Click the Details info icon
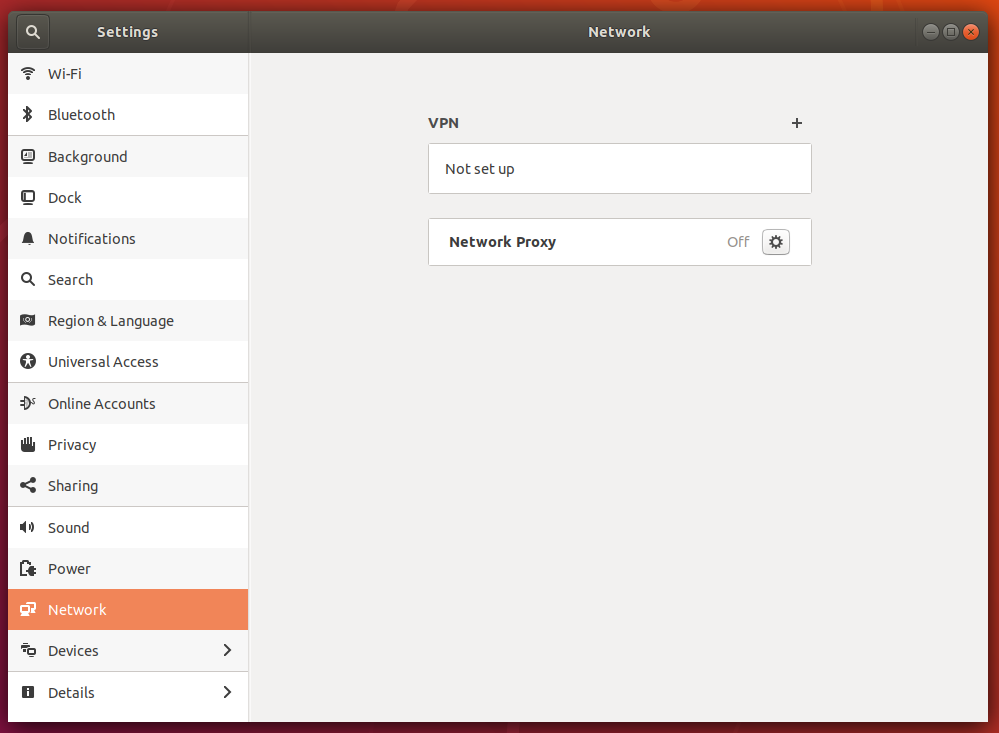Viewport: 999px width, 733px height. point(28,692)
